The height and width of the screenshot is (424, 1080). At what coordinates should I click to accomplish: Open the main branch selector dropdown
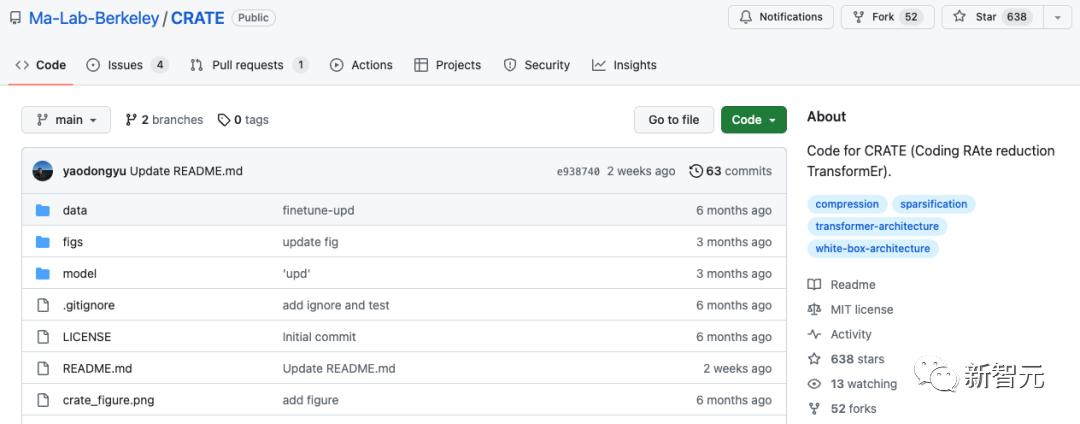point(66,120)
